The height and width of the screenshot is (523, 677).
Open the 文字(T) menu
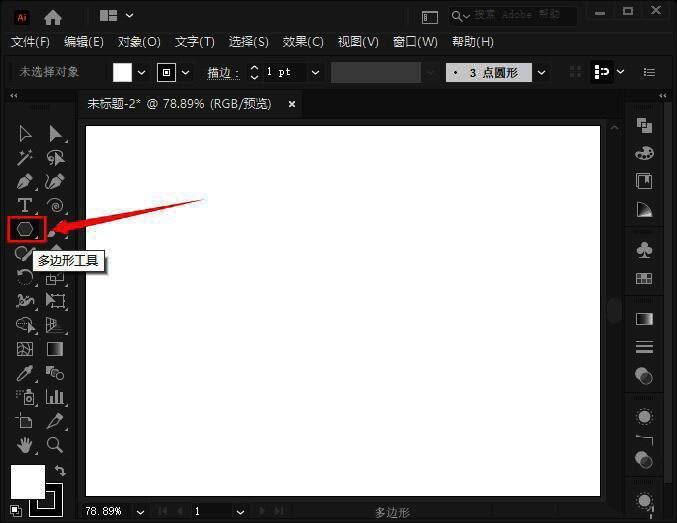[194, 42]
